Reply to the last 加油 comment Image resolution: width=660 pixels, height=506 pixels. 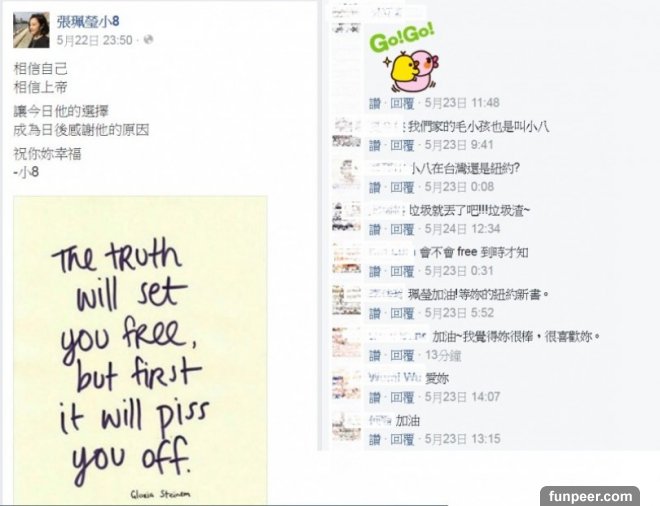(x=402, y=439)
